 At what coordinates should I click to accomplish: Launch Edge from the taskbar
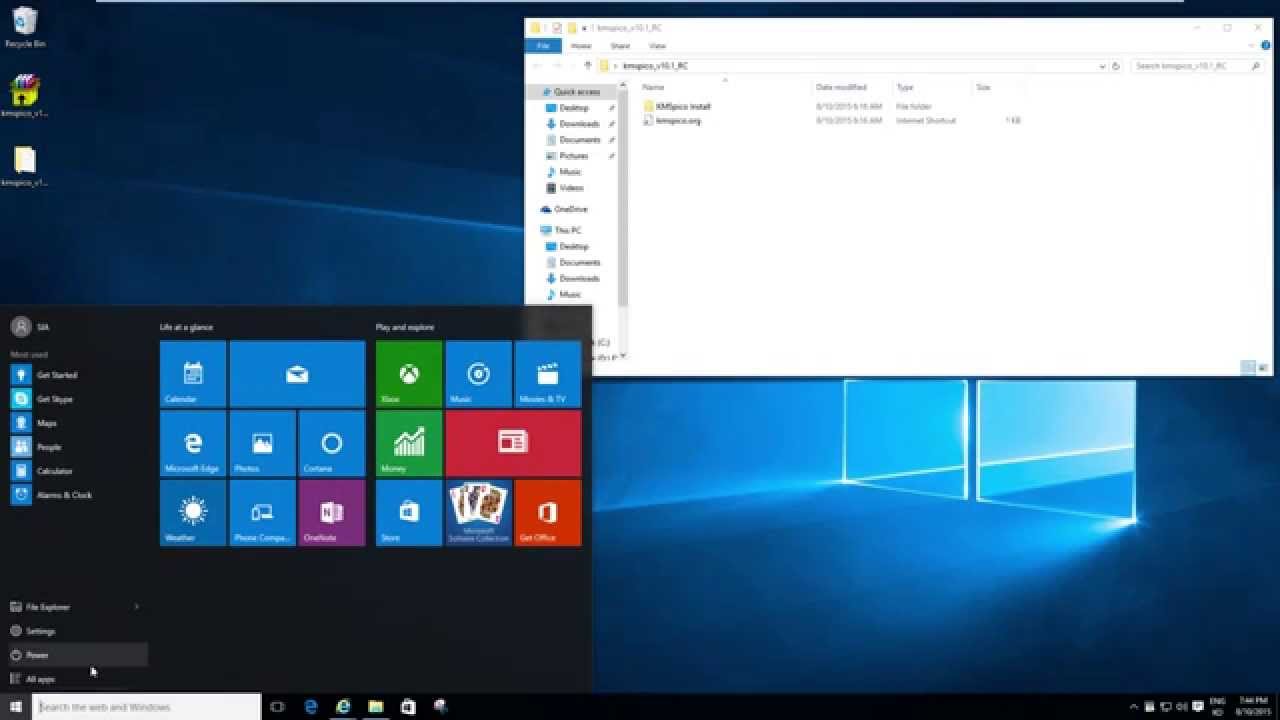point(311,707)
